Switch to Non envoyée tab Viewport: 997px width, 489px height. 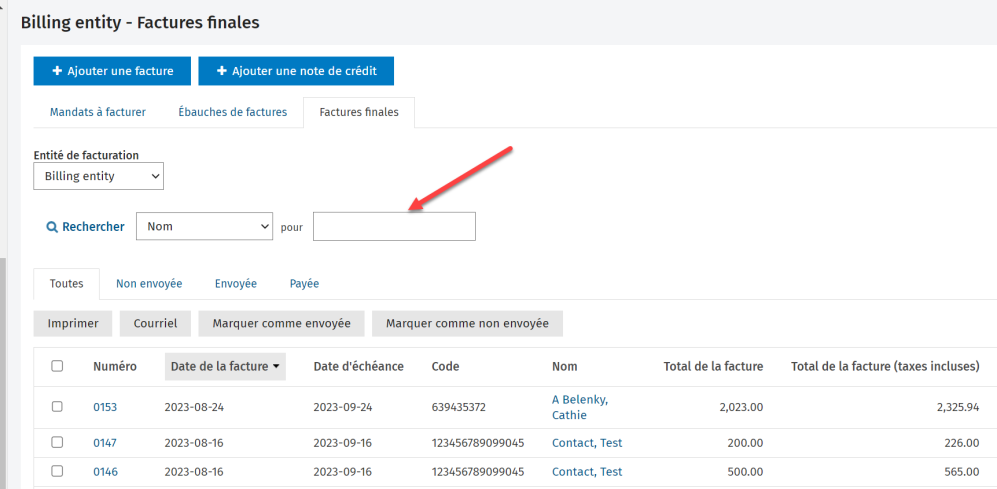(x=149, y=284)
